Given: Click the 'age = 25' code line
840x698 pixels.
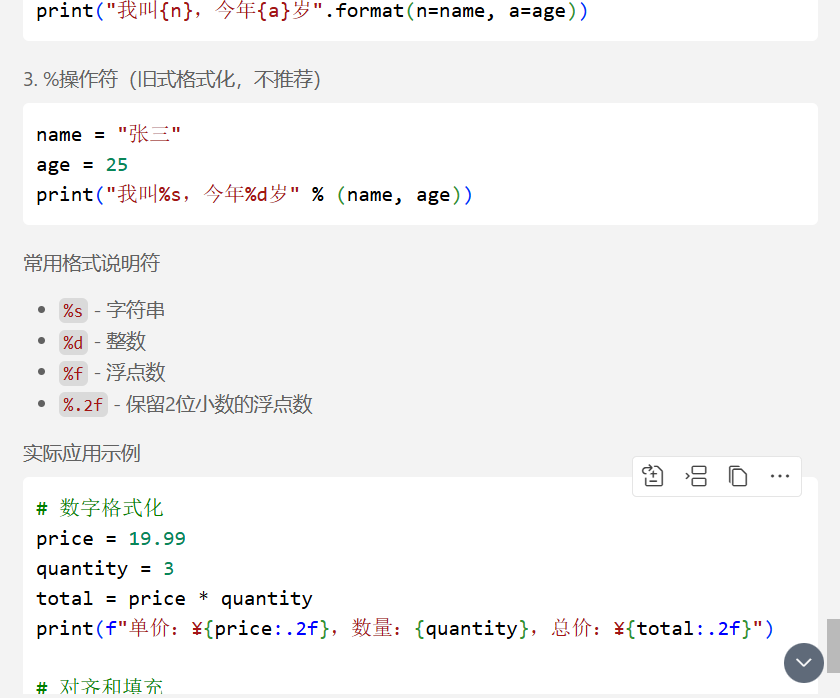Looking at the screenshot, I should pyautogui.click(x=82, y=165).
